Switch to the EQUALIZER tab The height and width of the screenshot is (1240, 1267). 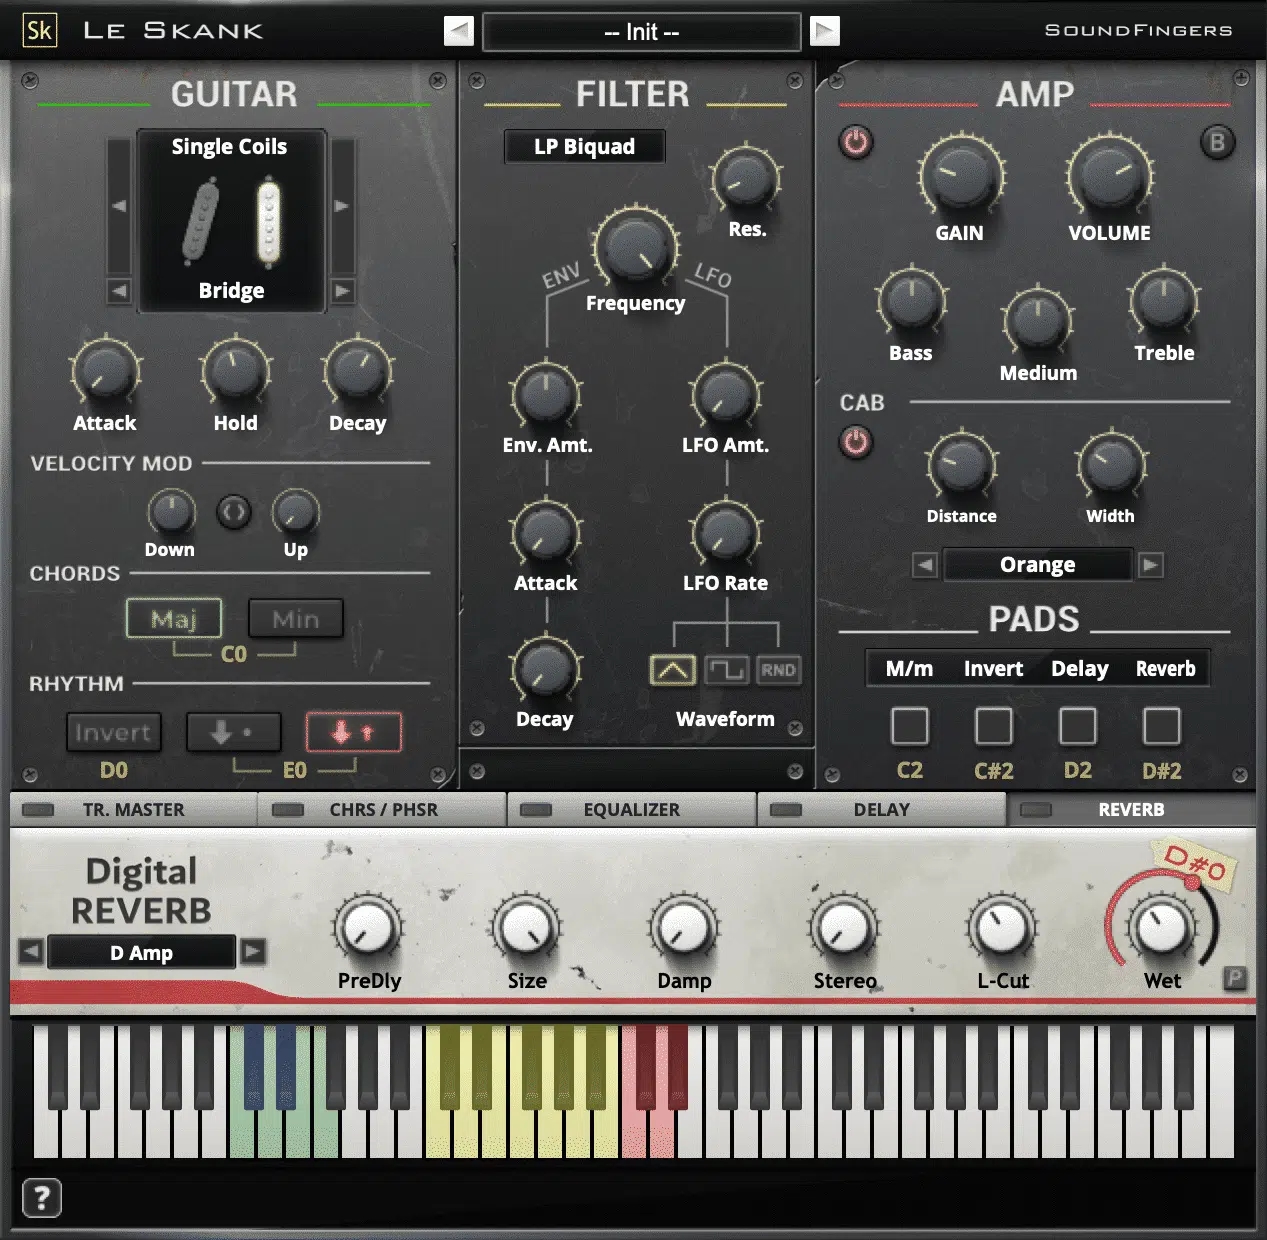(x=631, y=810)
